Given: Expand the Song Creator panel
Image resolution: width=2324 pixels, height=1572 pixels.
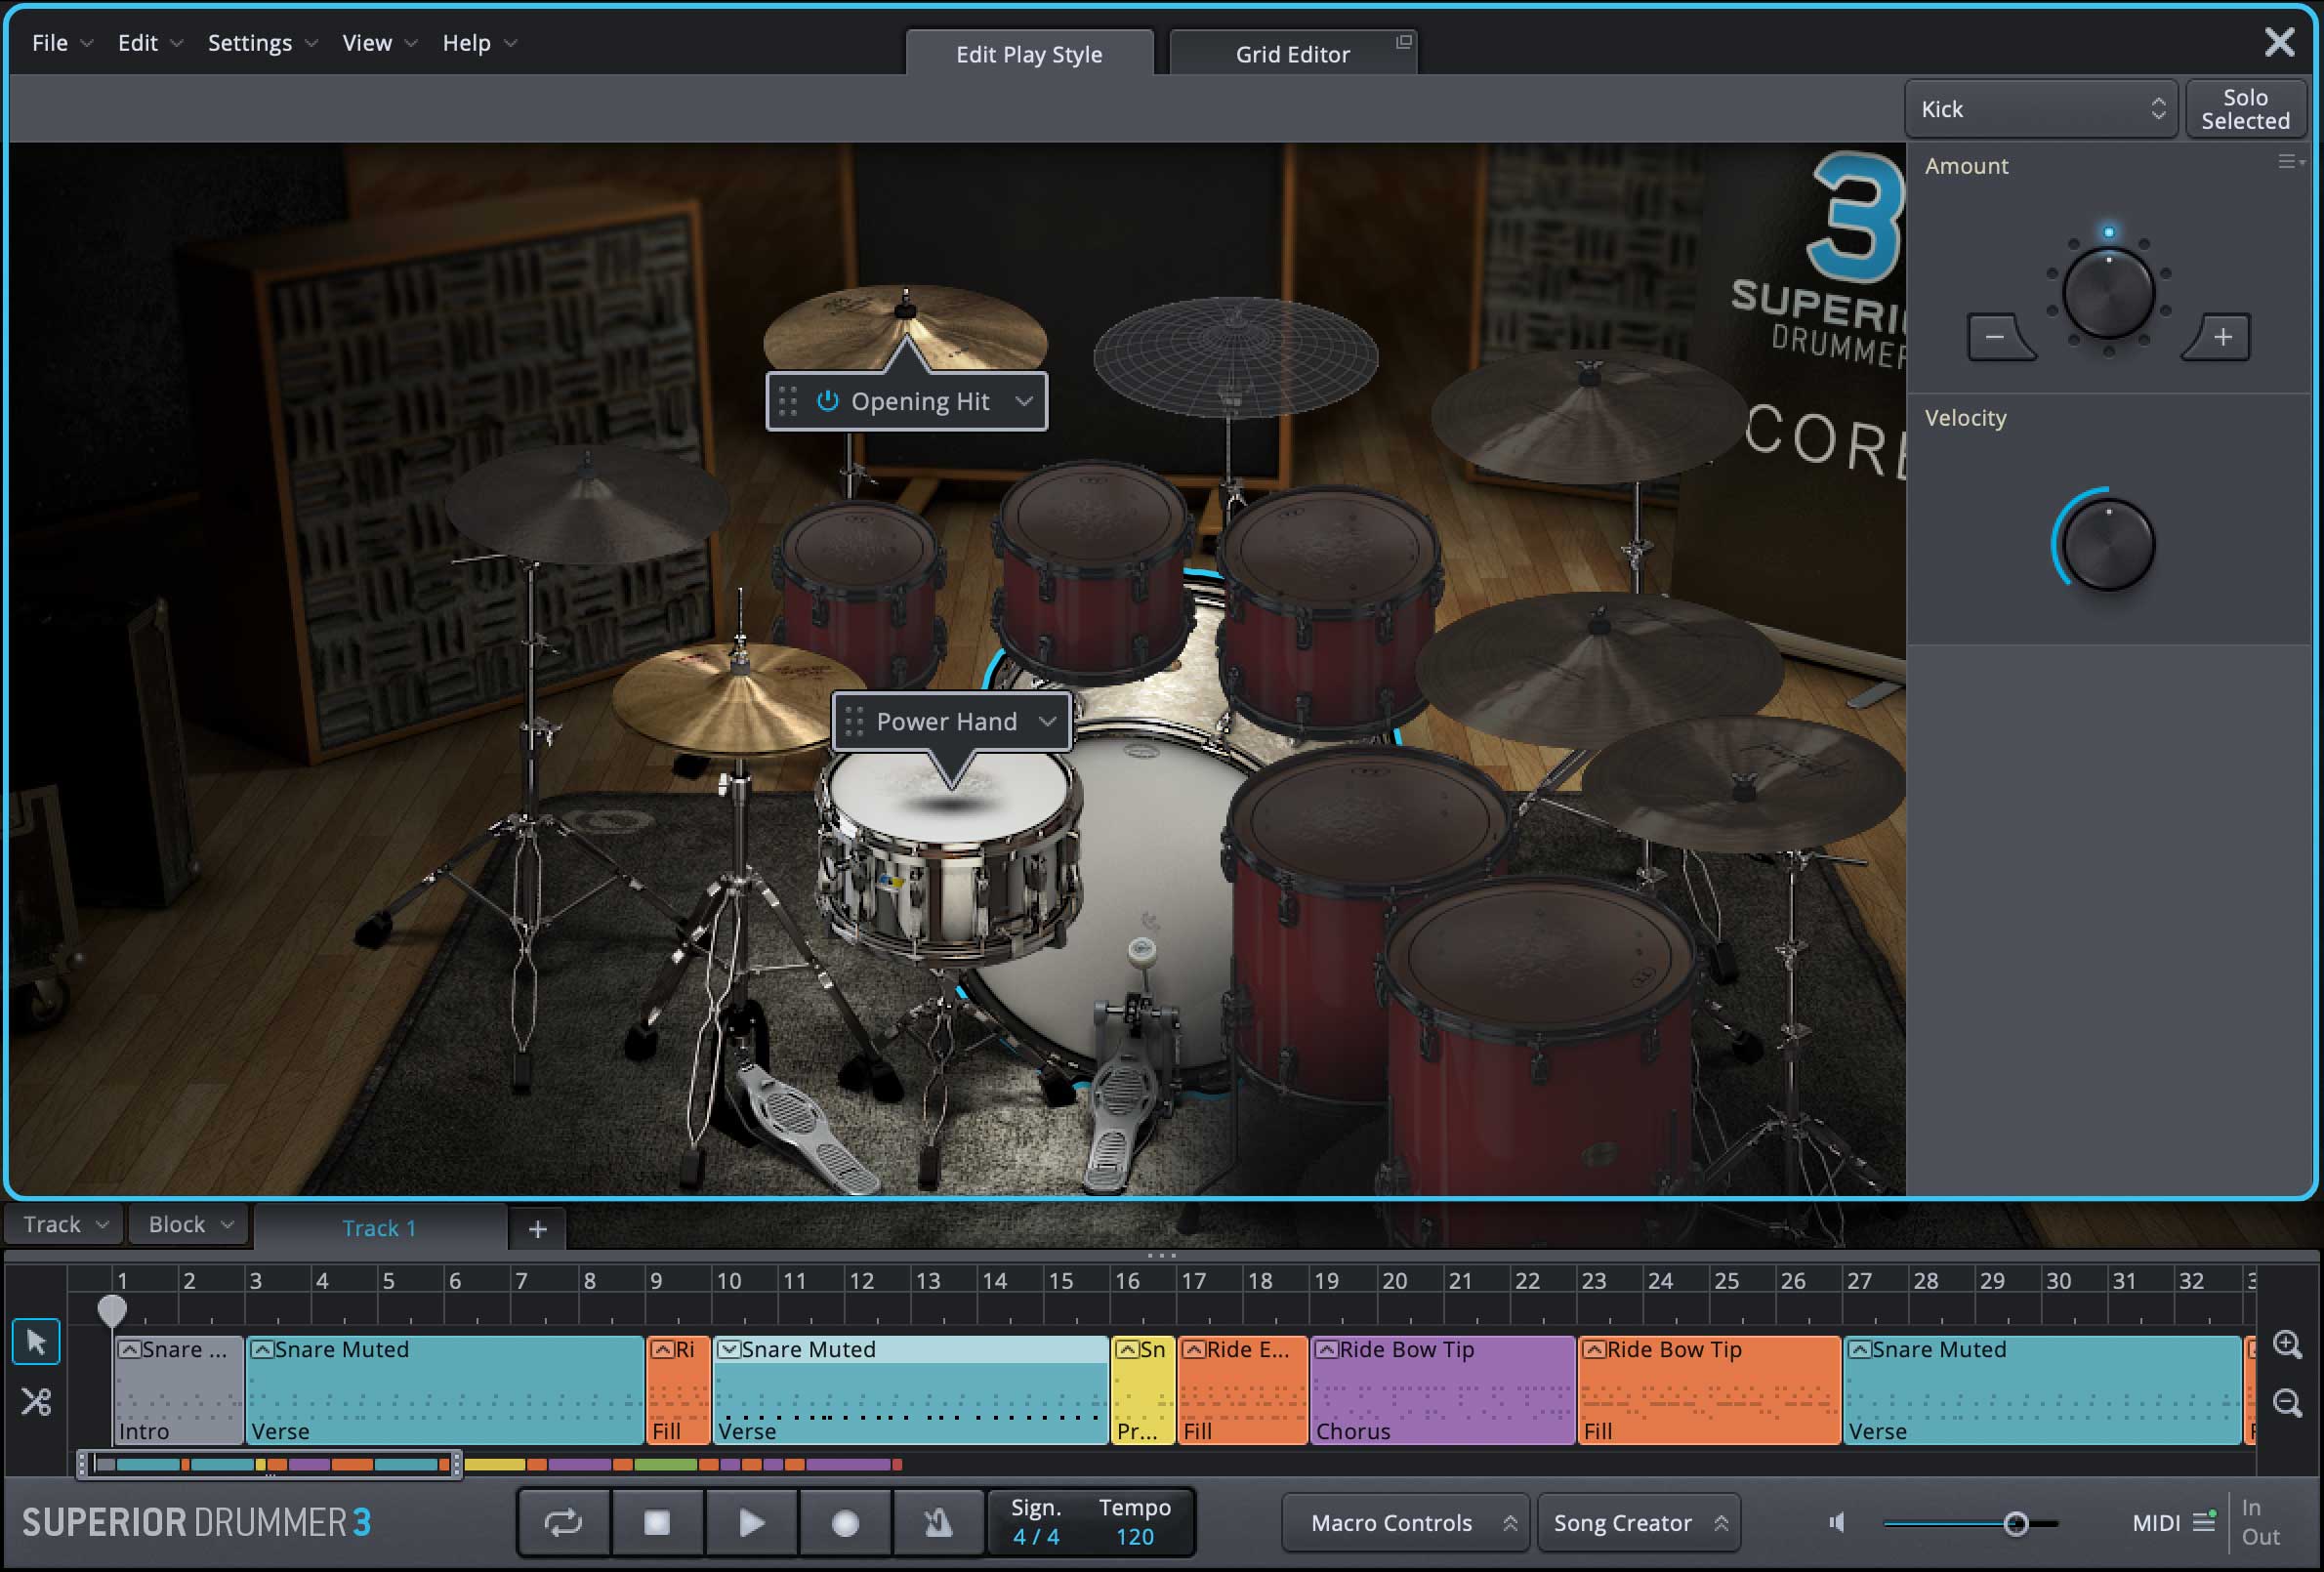Looking at the screenshot, I should [1637, 1522].
